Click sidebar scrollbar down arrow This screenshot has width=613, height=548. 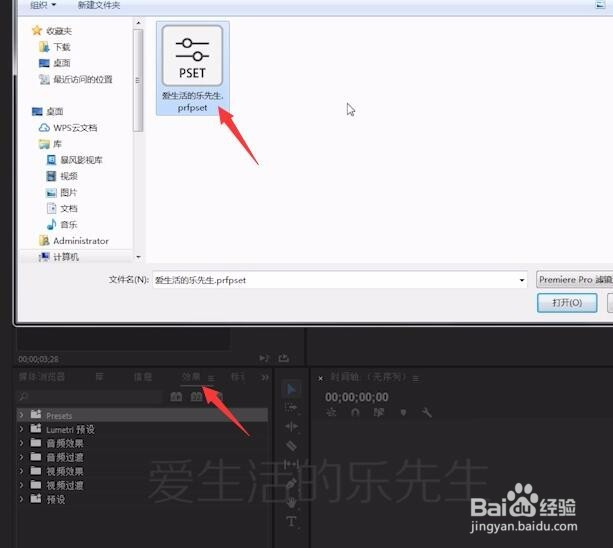pos(138,257)
